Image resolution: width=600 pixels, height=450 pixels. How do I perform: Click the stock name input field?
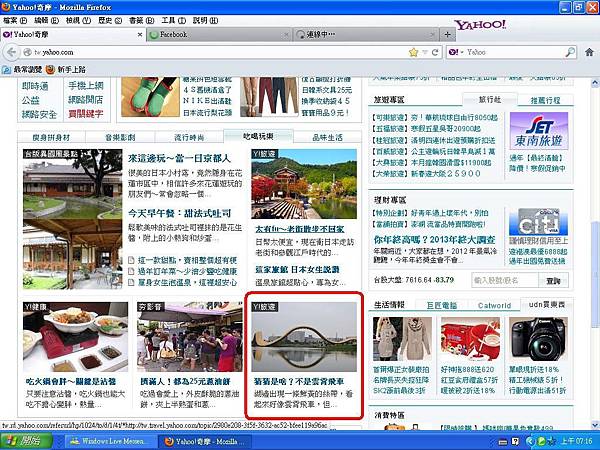point(505,280)
